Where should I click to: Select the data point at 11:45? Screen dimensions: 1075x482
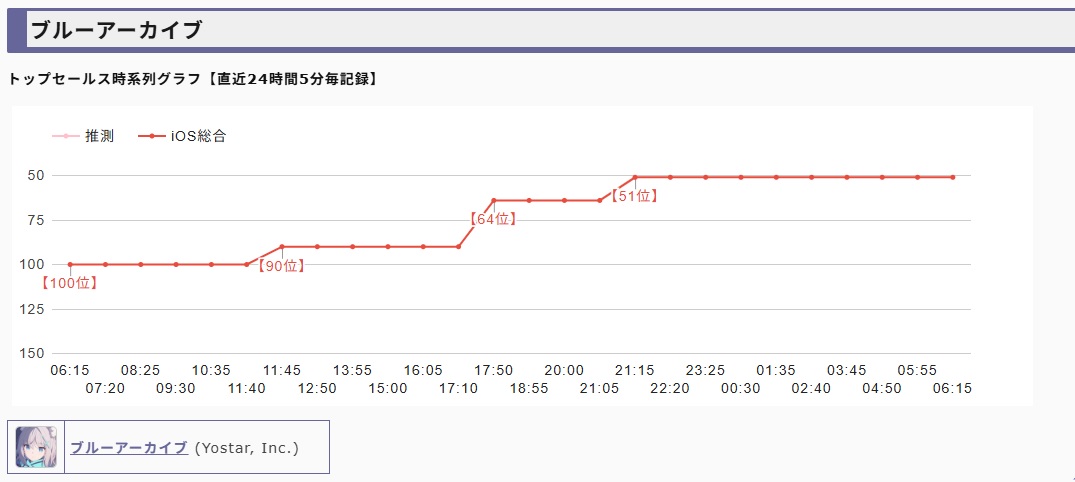[x=282, y=246]
